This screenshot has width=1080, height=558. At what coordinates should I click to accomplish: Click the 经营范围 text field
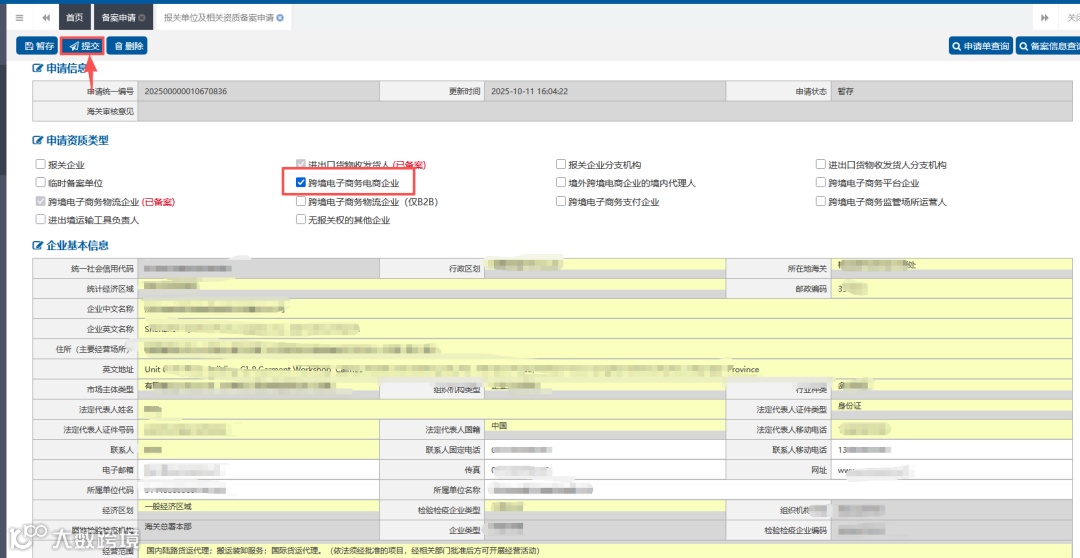(x=605, y=551)
